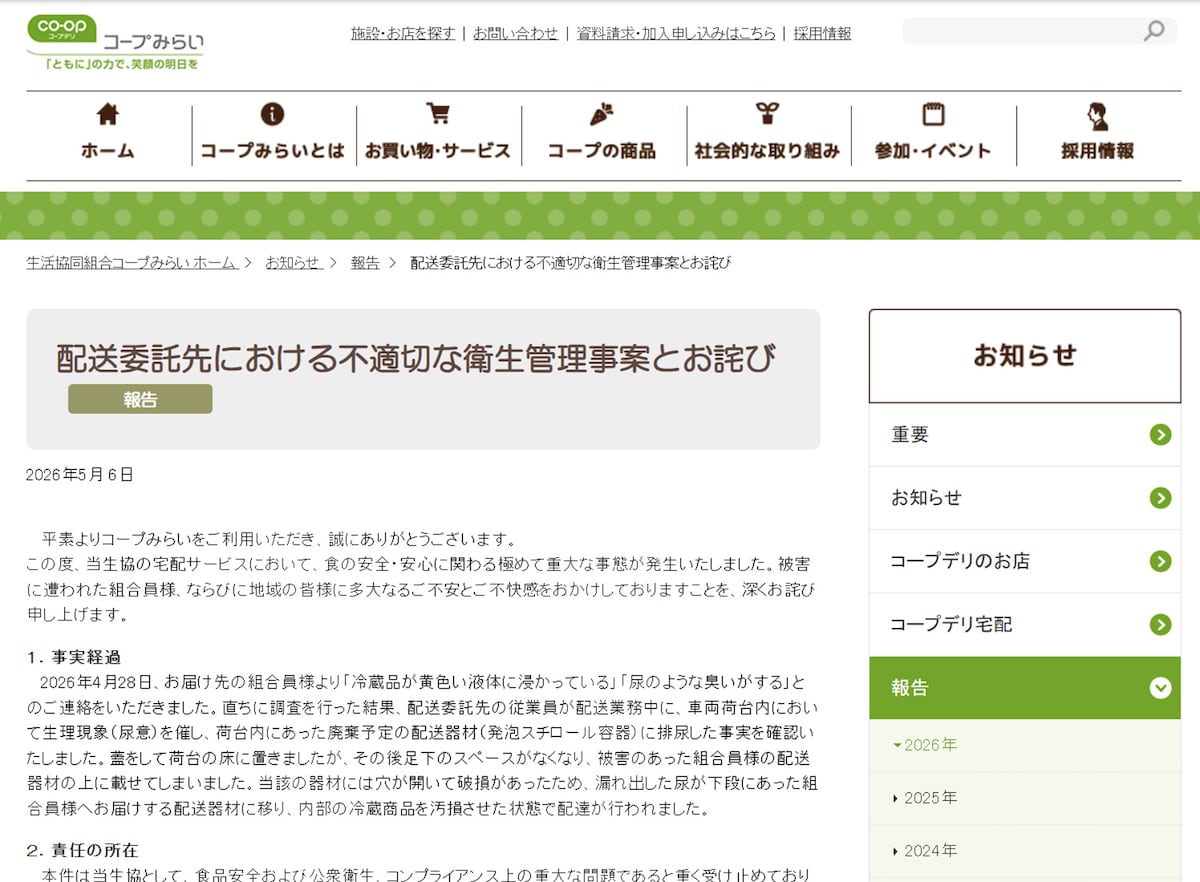Click the heading 2. 責任の所在
The width and height of the screenshot is (1200, 882).
click(x=83, y=850)
